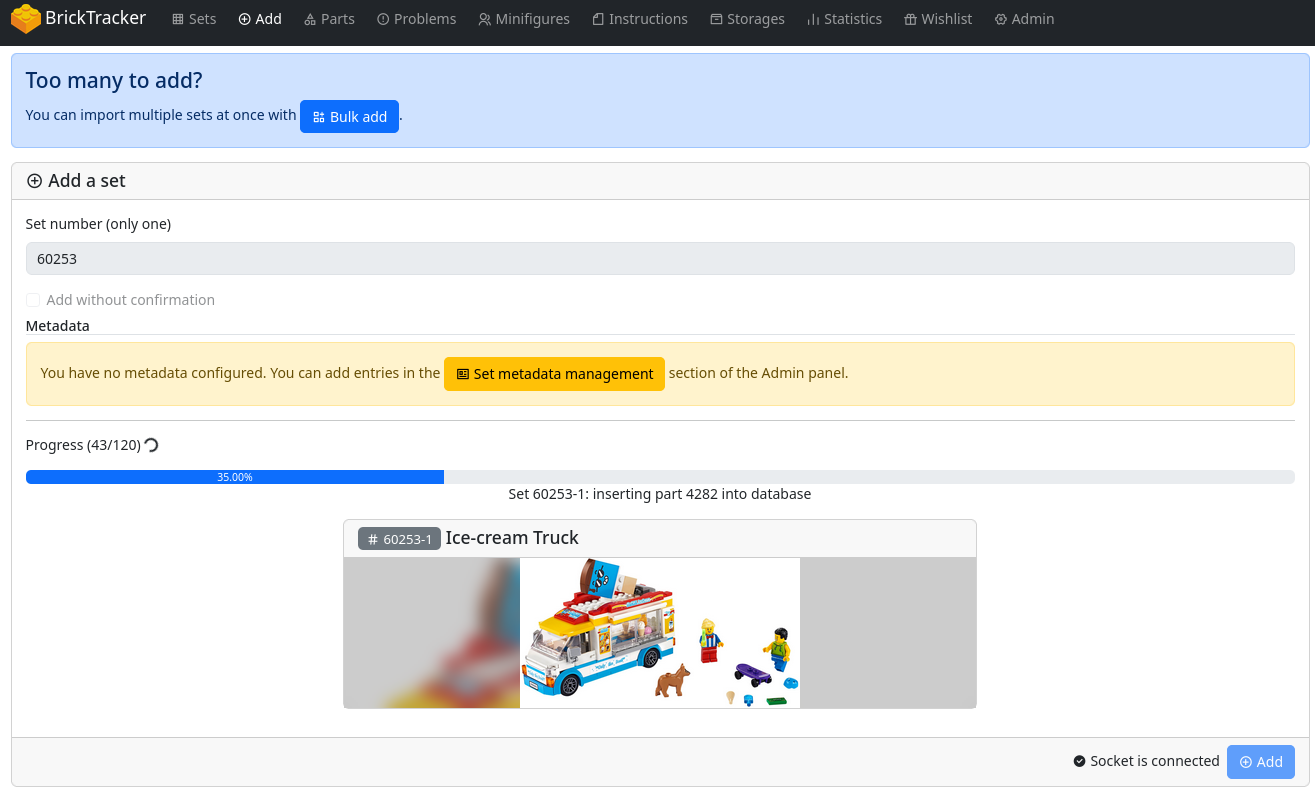This screenshot has width=1315, height=800.
Task: Open the Sets page from navbar
Action: pos(194,19)
